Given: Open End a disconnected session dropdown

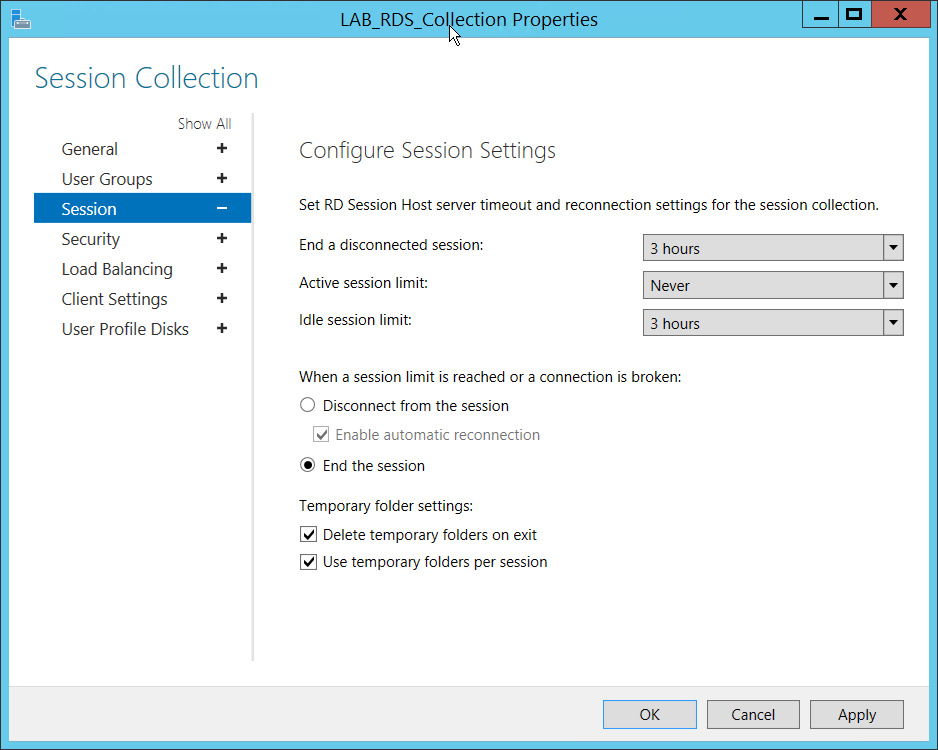Looking at the screenshot, I should tap(893, 248).
